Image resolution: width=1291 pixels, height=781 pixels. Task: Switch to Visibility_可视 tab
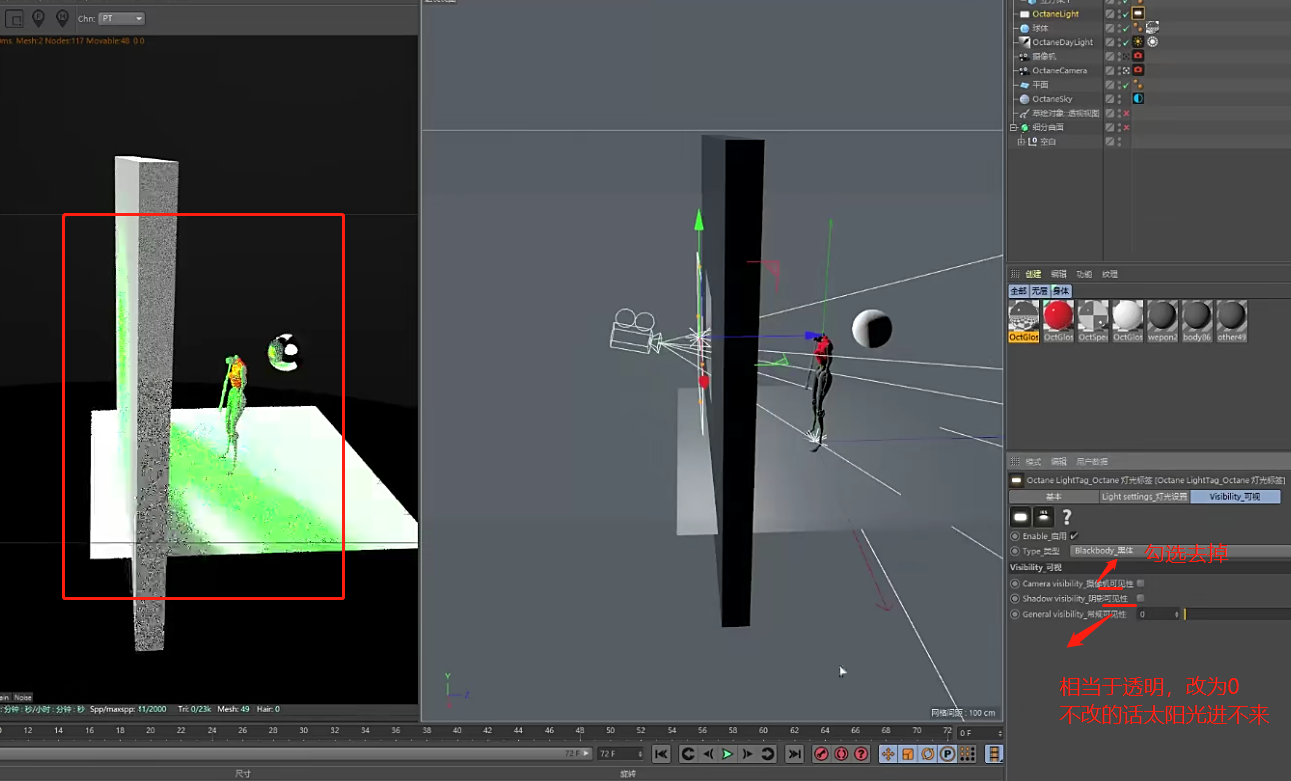pos(1235,497)
